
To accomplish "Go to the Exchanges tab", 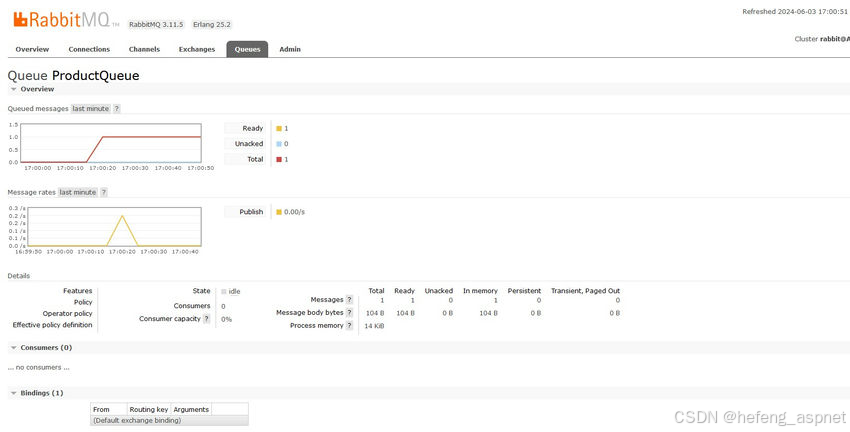I will (197, 49).
